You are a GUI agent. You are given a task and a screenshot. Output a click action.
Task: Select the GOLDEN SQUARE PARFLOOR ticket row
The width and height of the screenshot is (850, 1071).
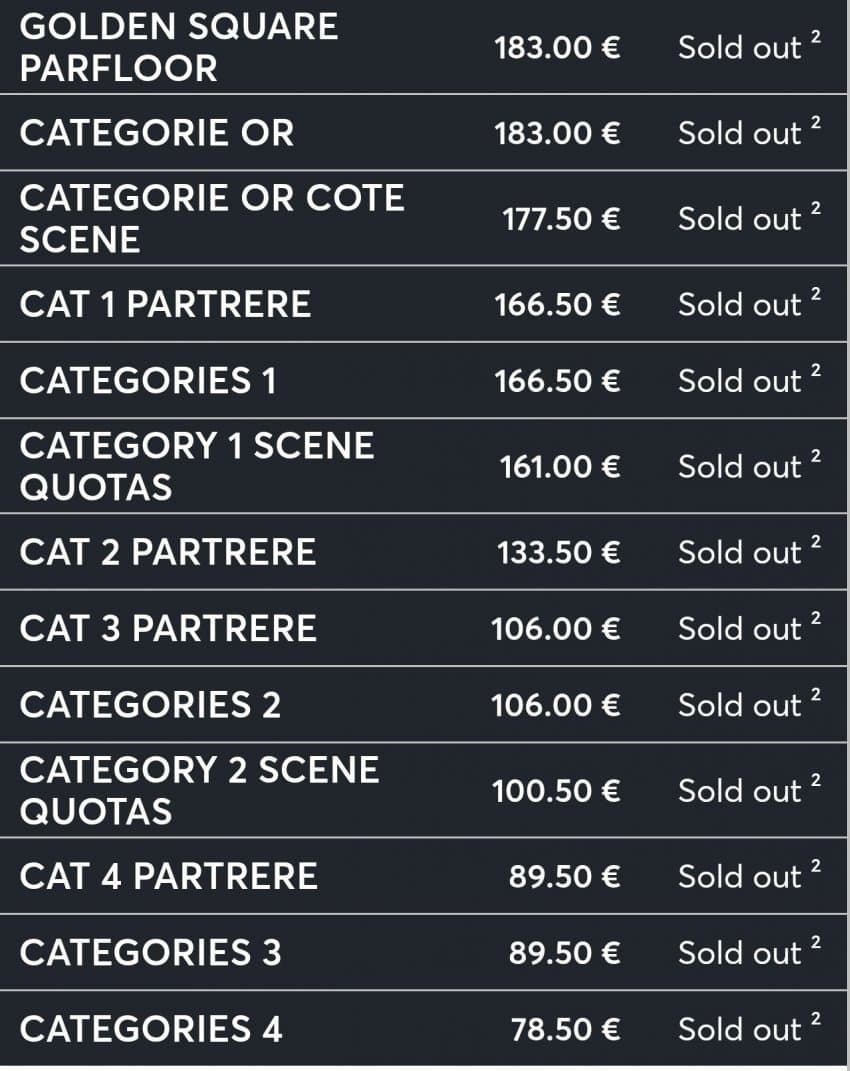pyautogui.click(x=179, y=47)
